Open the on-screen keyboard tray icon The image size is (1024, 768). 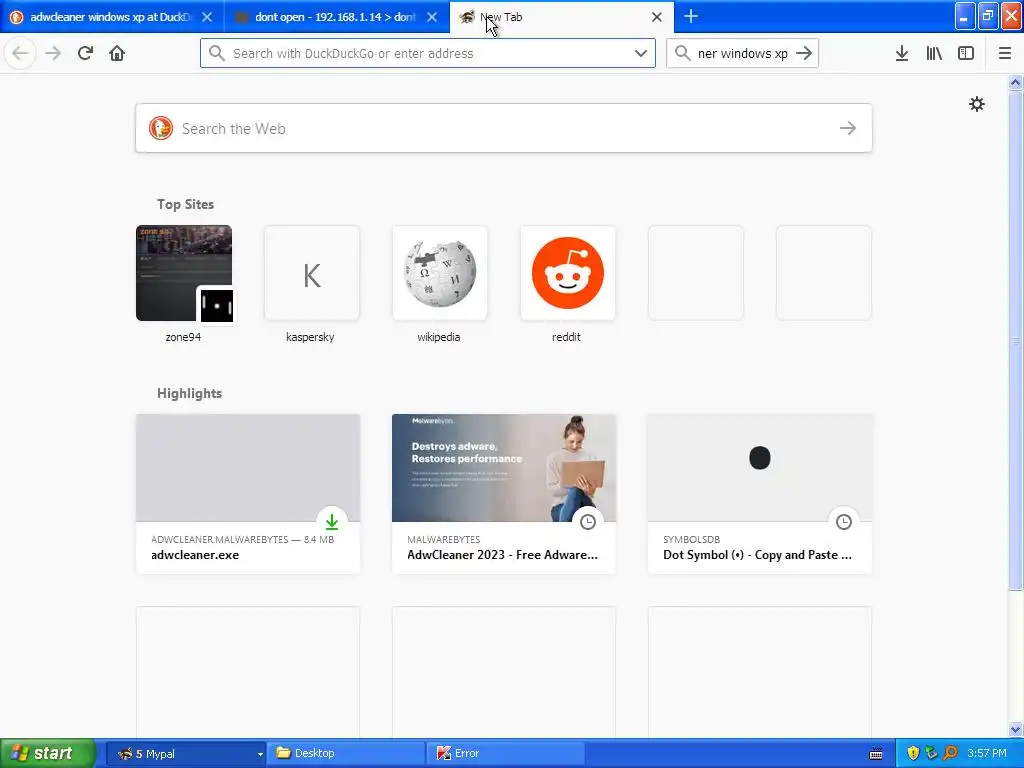[876, 754]
